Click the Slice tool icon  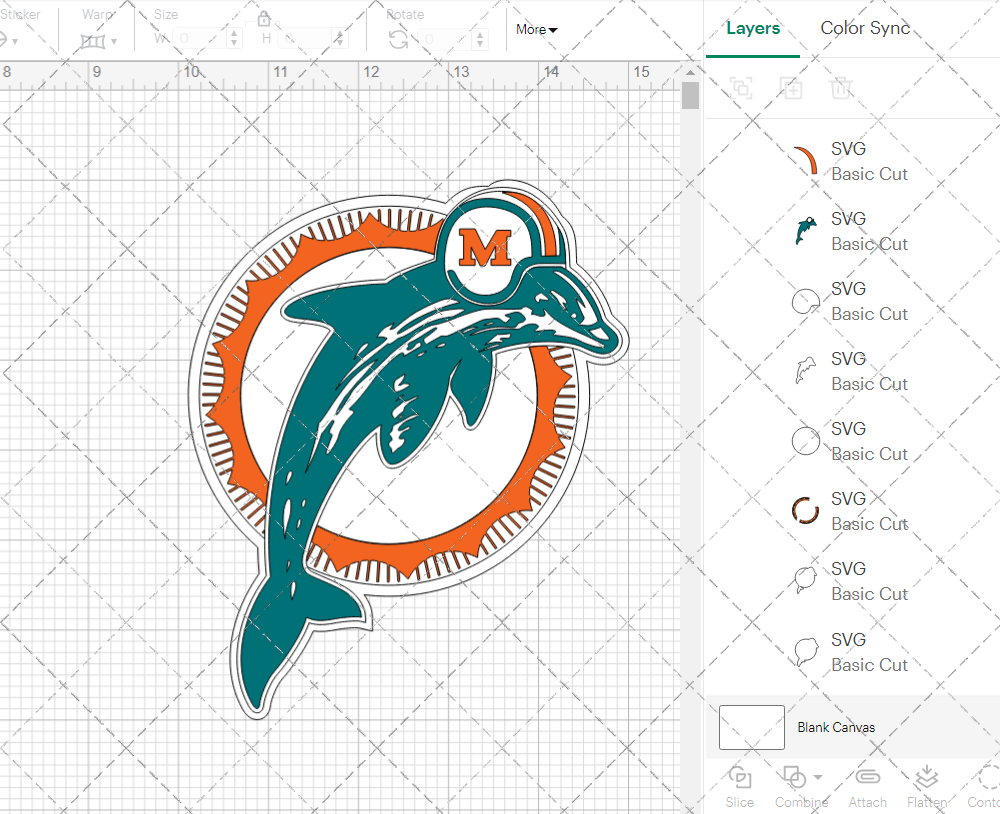click(740, 778)
